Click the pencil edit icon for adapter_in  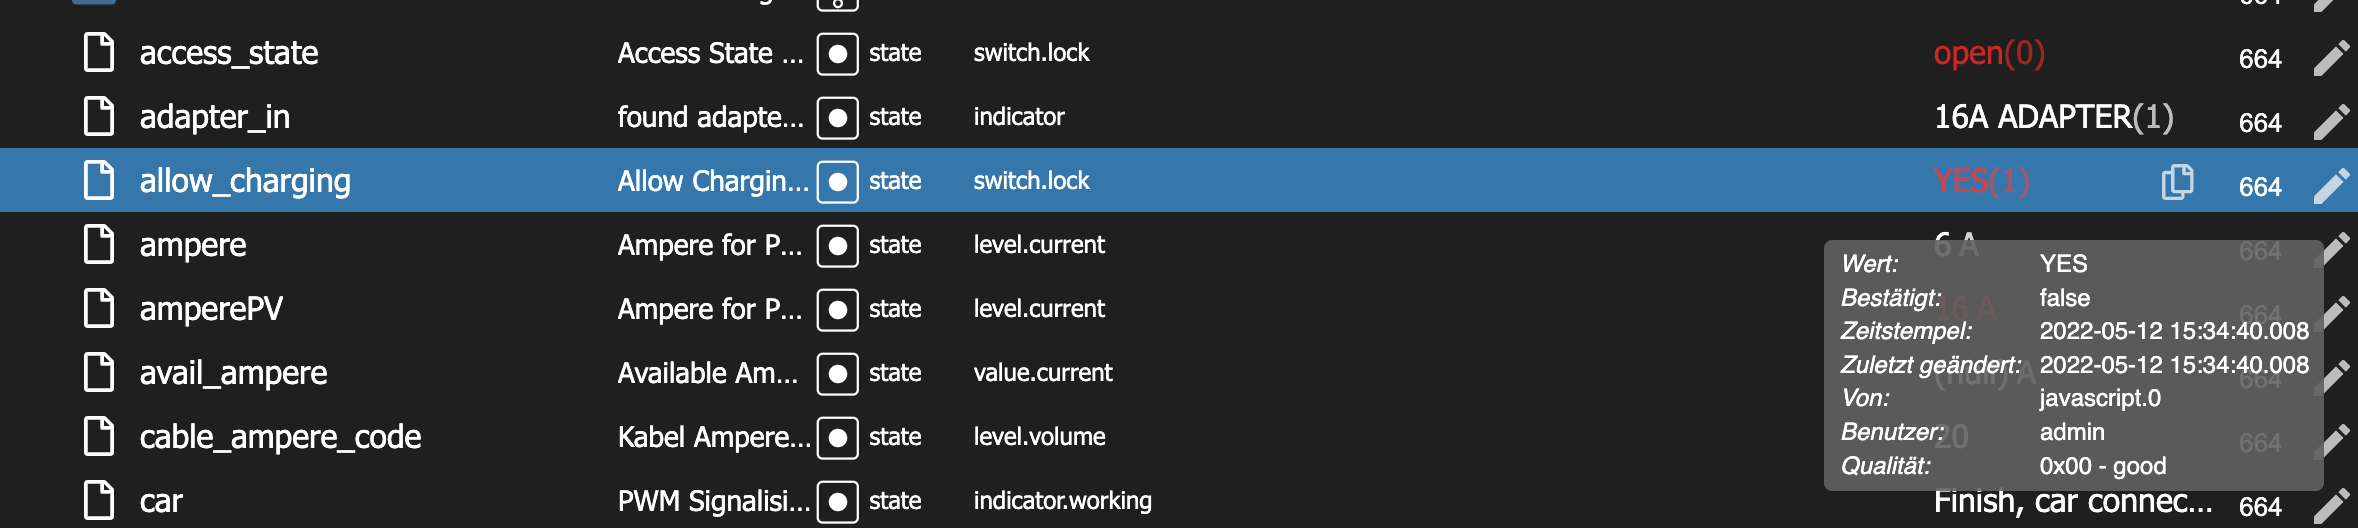pos(2331,122)
